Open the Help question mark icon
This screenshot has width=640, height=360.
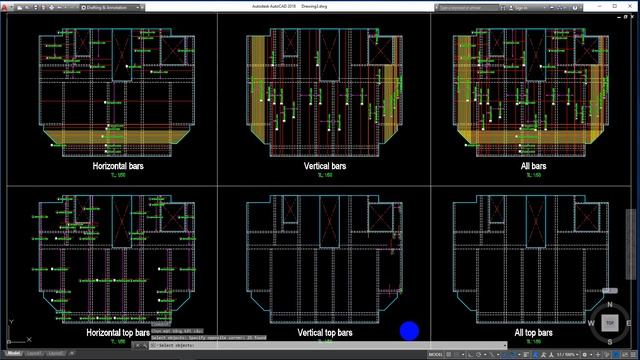point(575,8)
